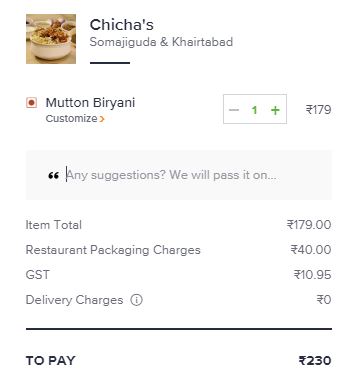Image resolution: width=362 pixels, height=386 pixels.
Task: Click the total amount ₹230
Action: point(315,361)
